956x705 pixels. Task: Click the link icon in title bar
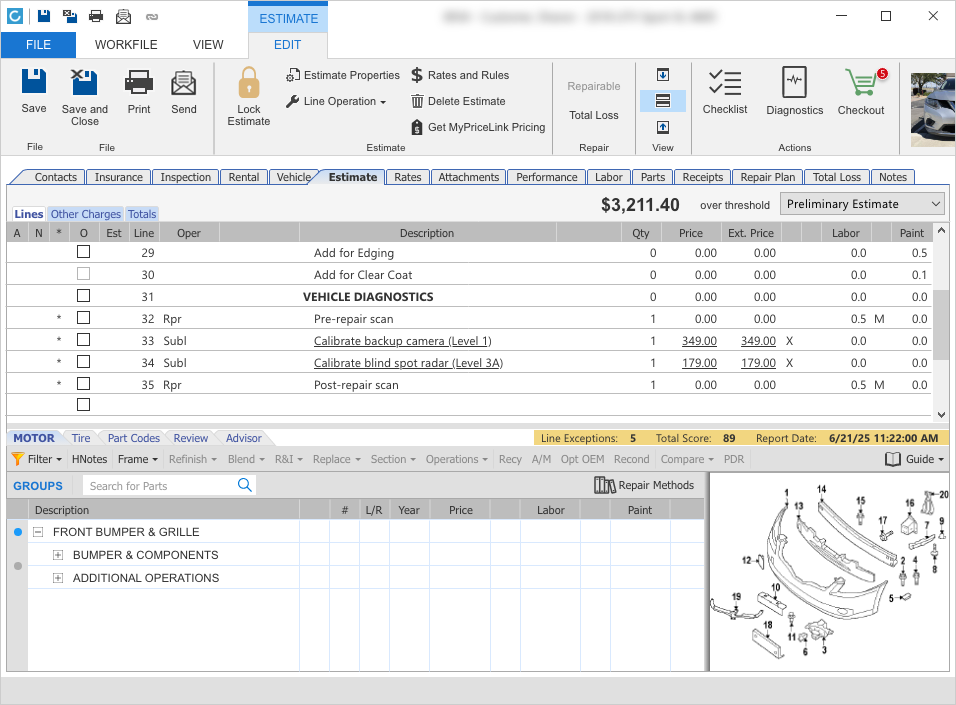pyautogui.click(x=152, y=16)
